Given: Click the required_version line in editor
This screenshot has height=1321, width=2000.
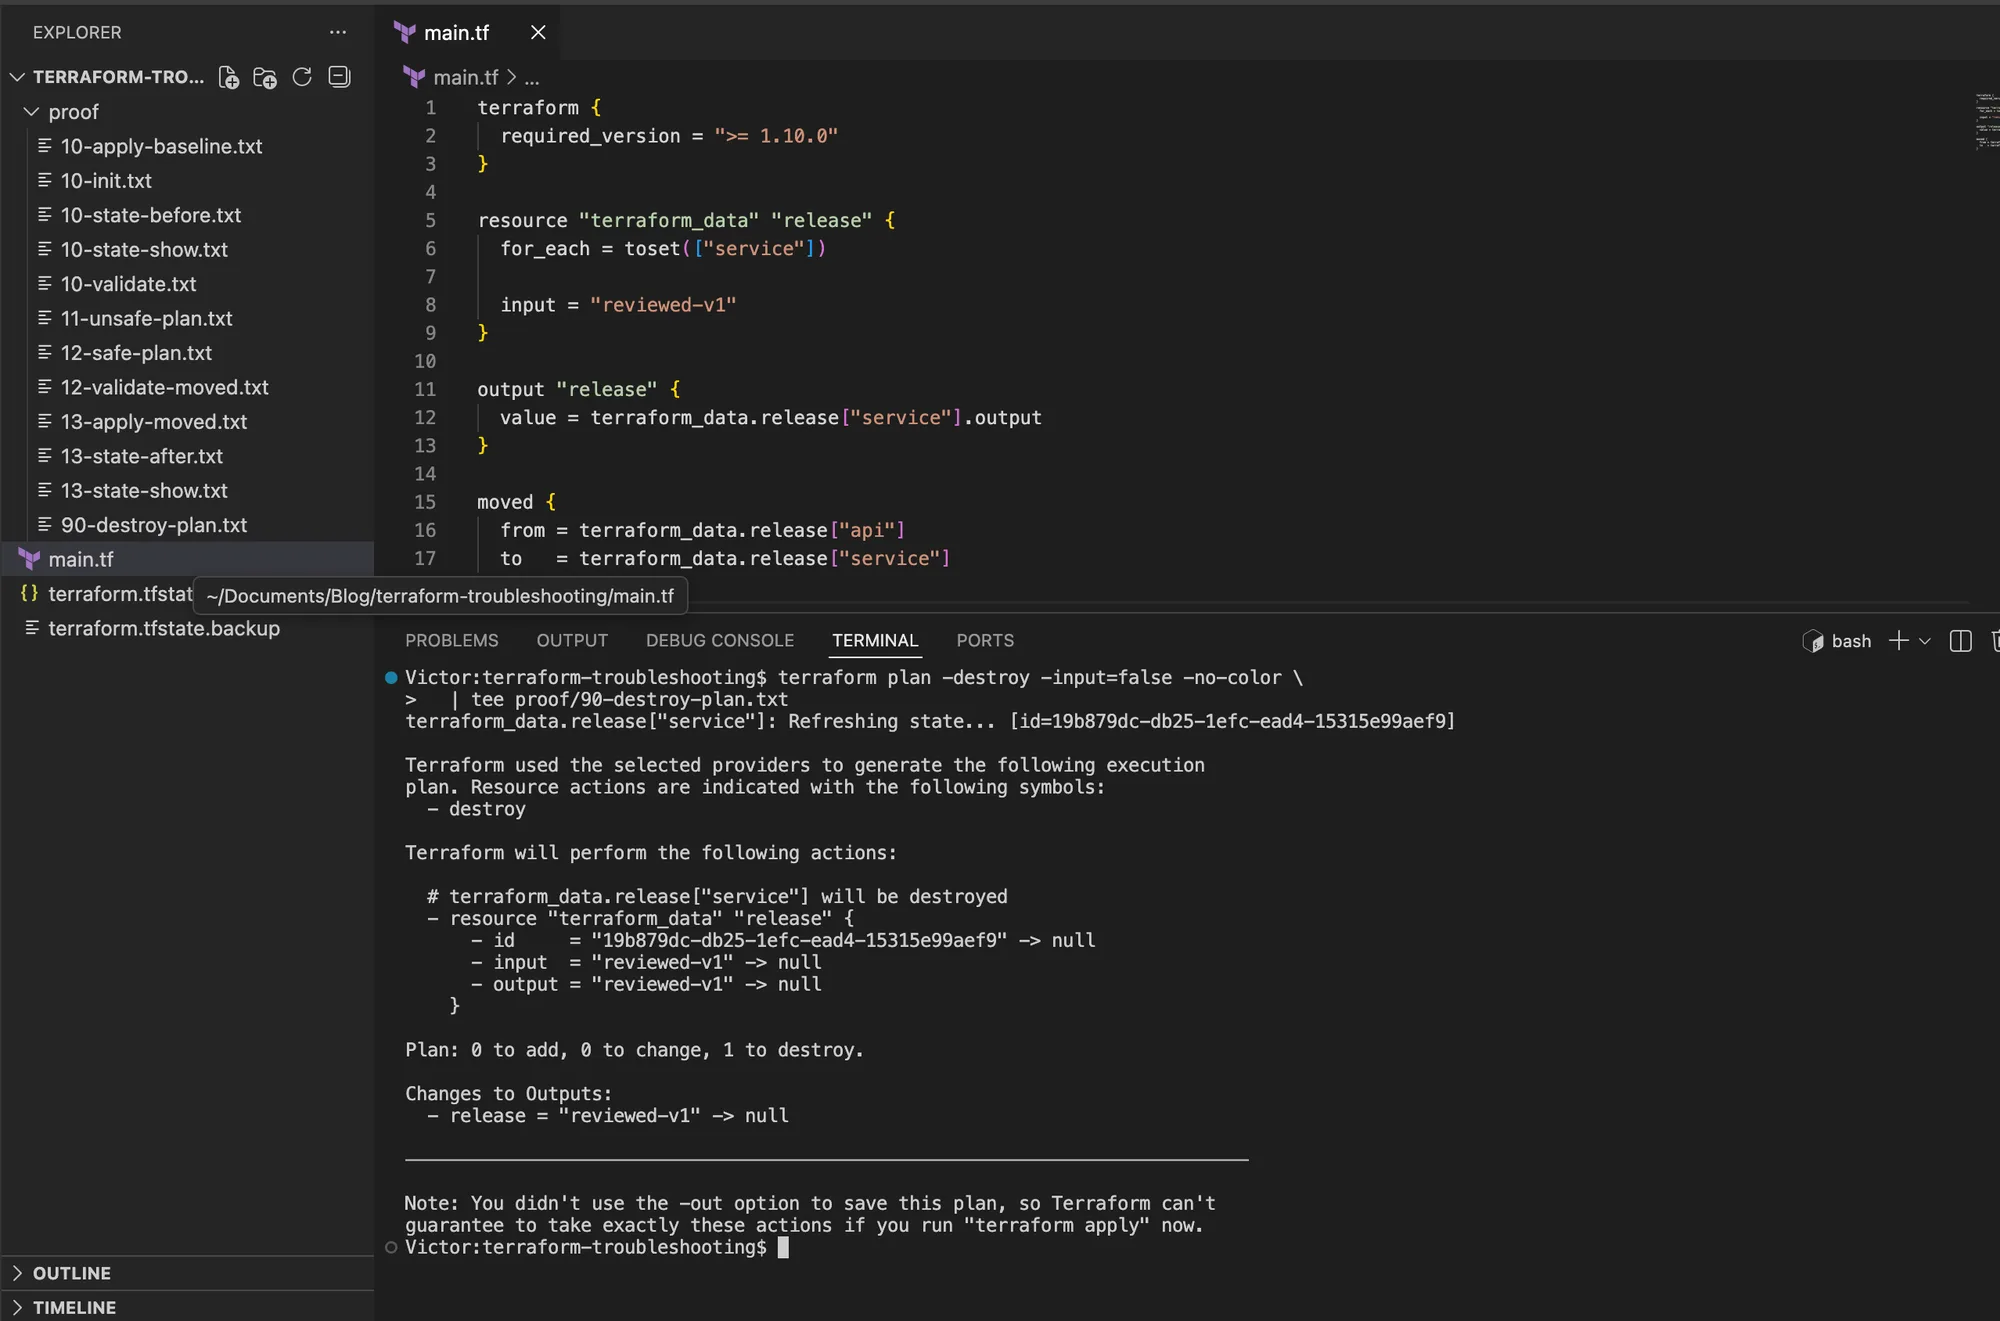Looking at the screenshot, I should (x=669, y=136).
